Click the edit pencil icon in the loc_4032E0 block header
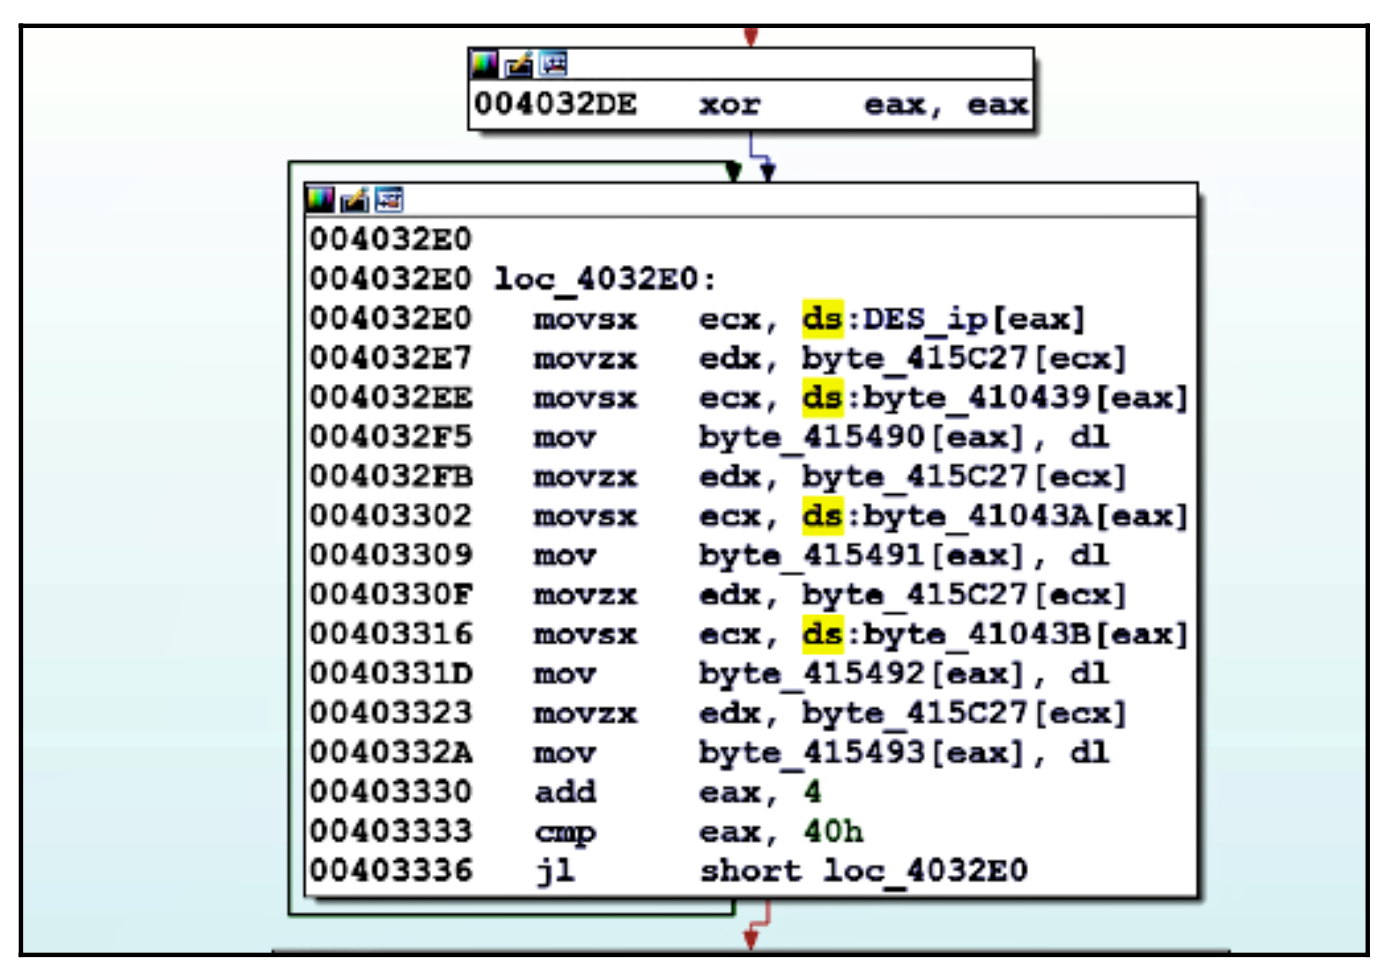 coord(354,199)
